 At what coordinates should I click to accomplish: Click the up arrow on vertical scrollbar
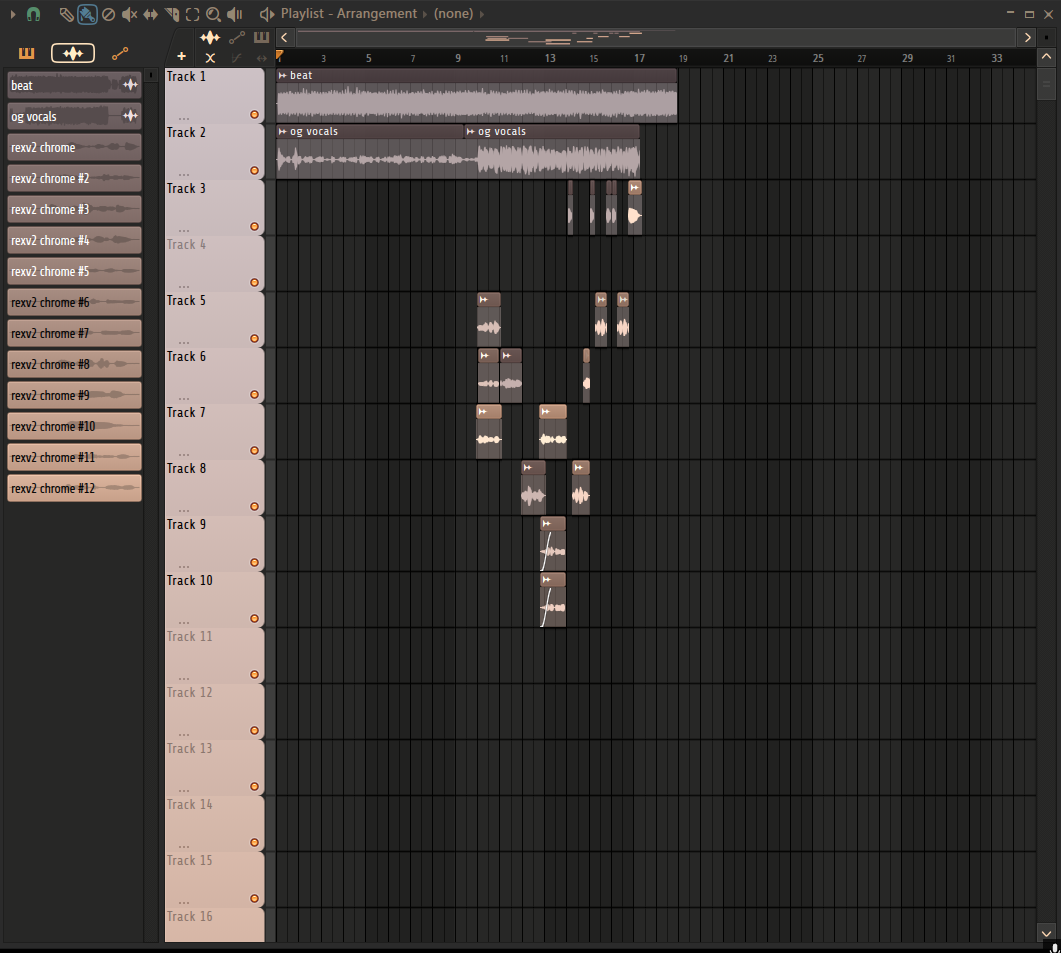(x=1046, y=57)
